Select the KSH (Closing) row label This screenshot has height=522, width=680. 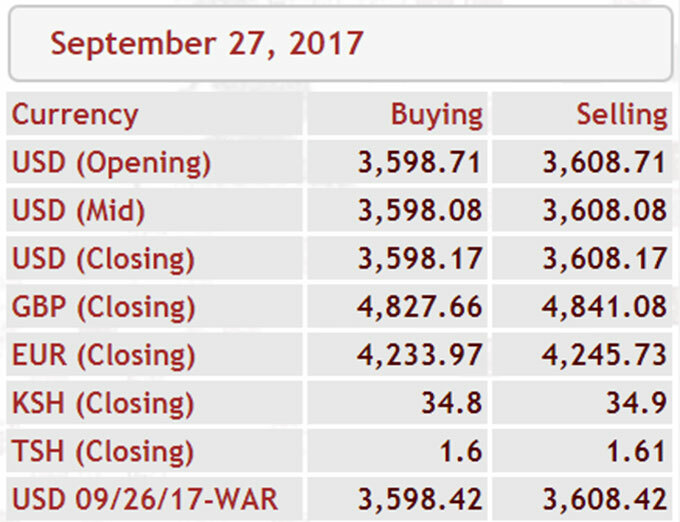coord(103,404)
